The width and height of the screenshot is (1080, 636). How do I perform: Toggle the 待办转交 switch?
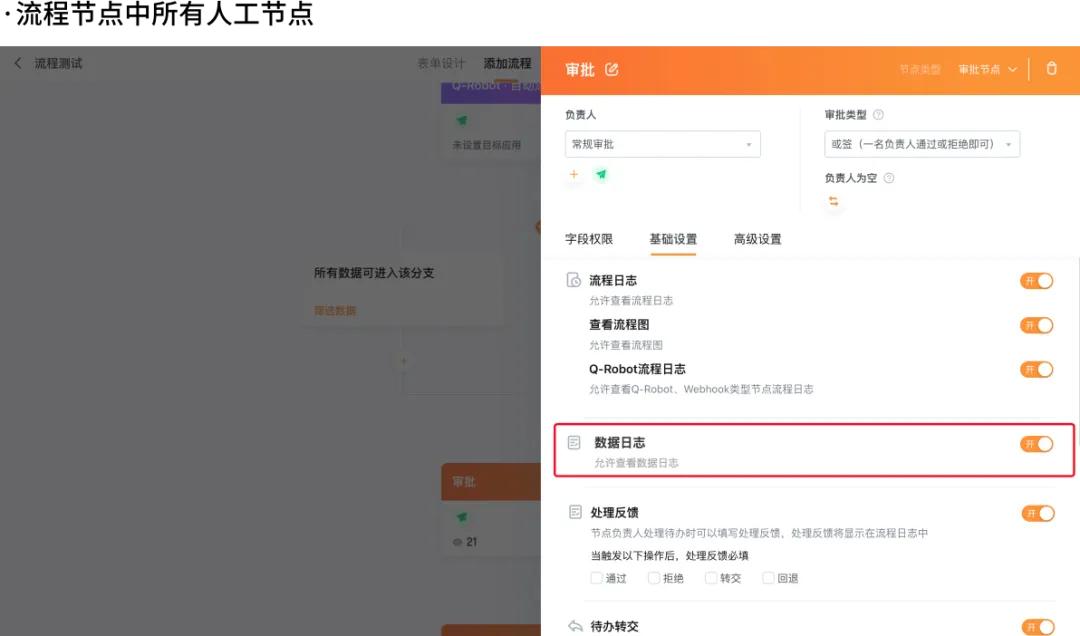1037,627
